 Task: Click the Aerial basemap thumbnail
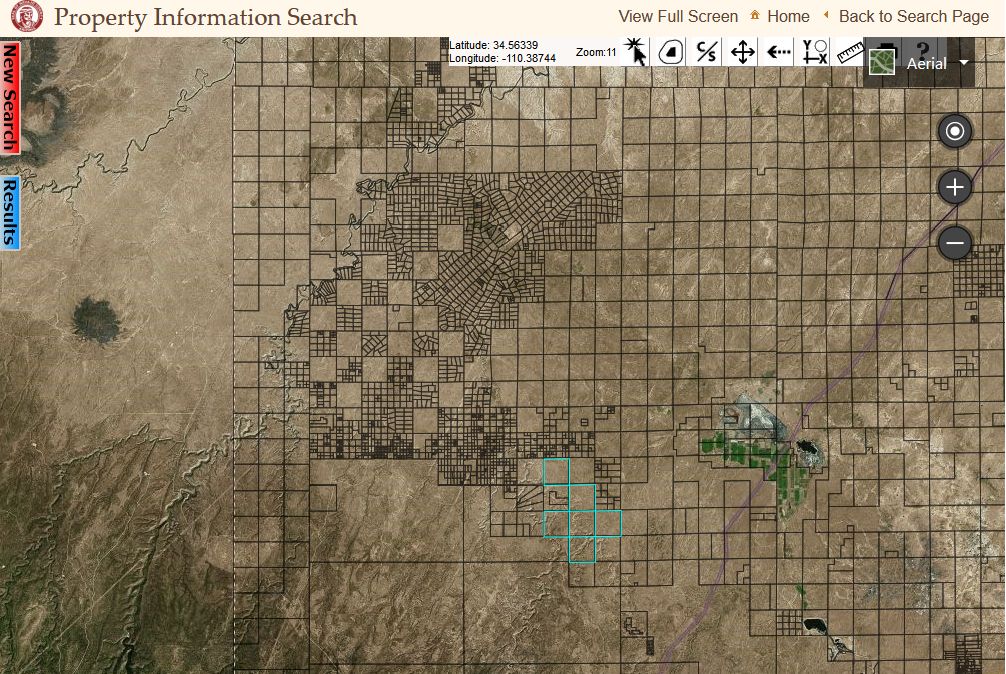[882, 63]
